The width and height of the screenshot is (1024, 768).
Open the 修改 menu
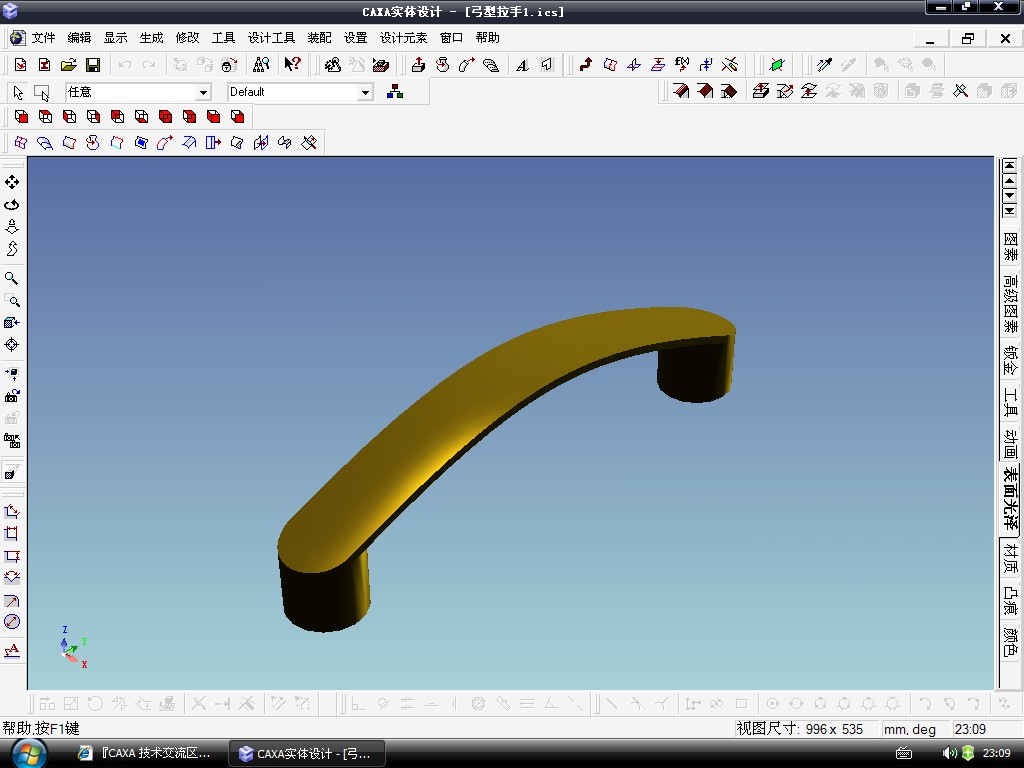(187, 38)
